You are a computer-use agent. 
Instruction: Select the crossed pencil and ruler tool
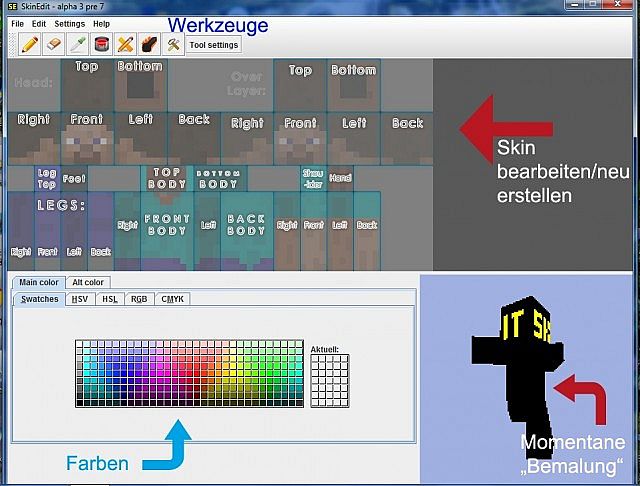126,44
